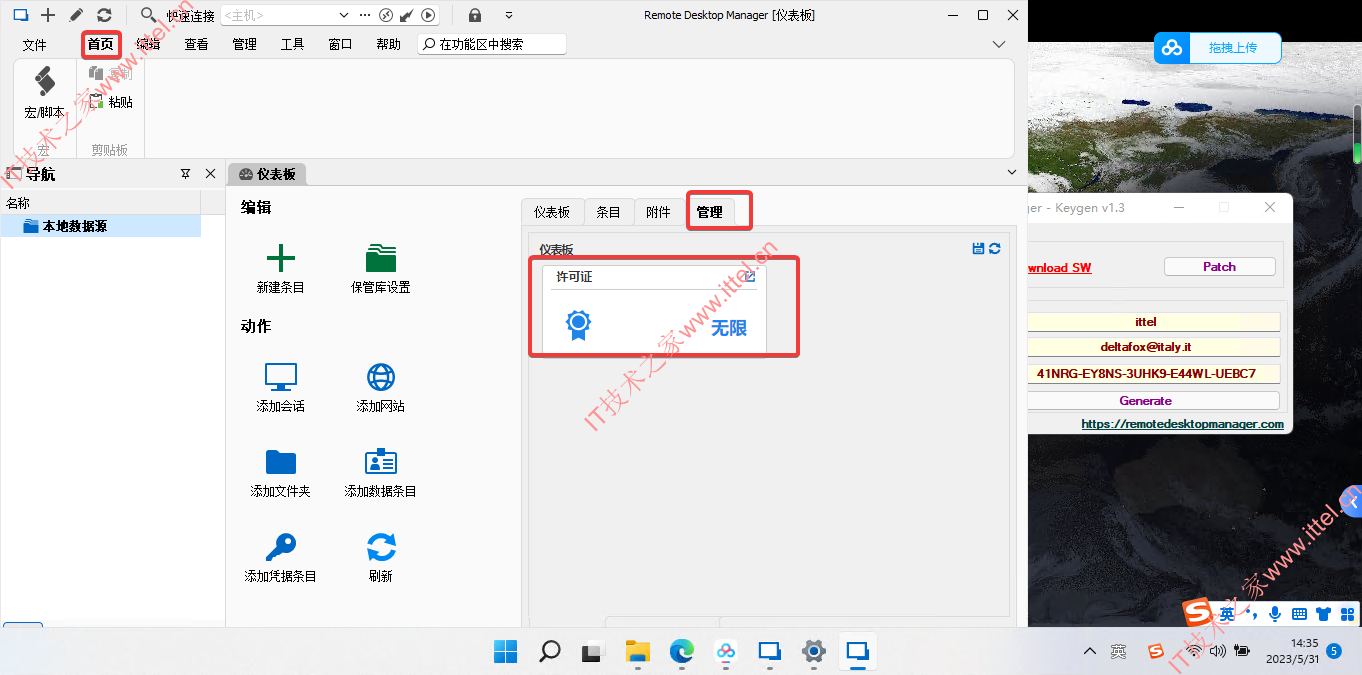Open File Explorer from the taskbar
Screen dimensions: 1362x675
pos(637,652)
